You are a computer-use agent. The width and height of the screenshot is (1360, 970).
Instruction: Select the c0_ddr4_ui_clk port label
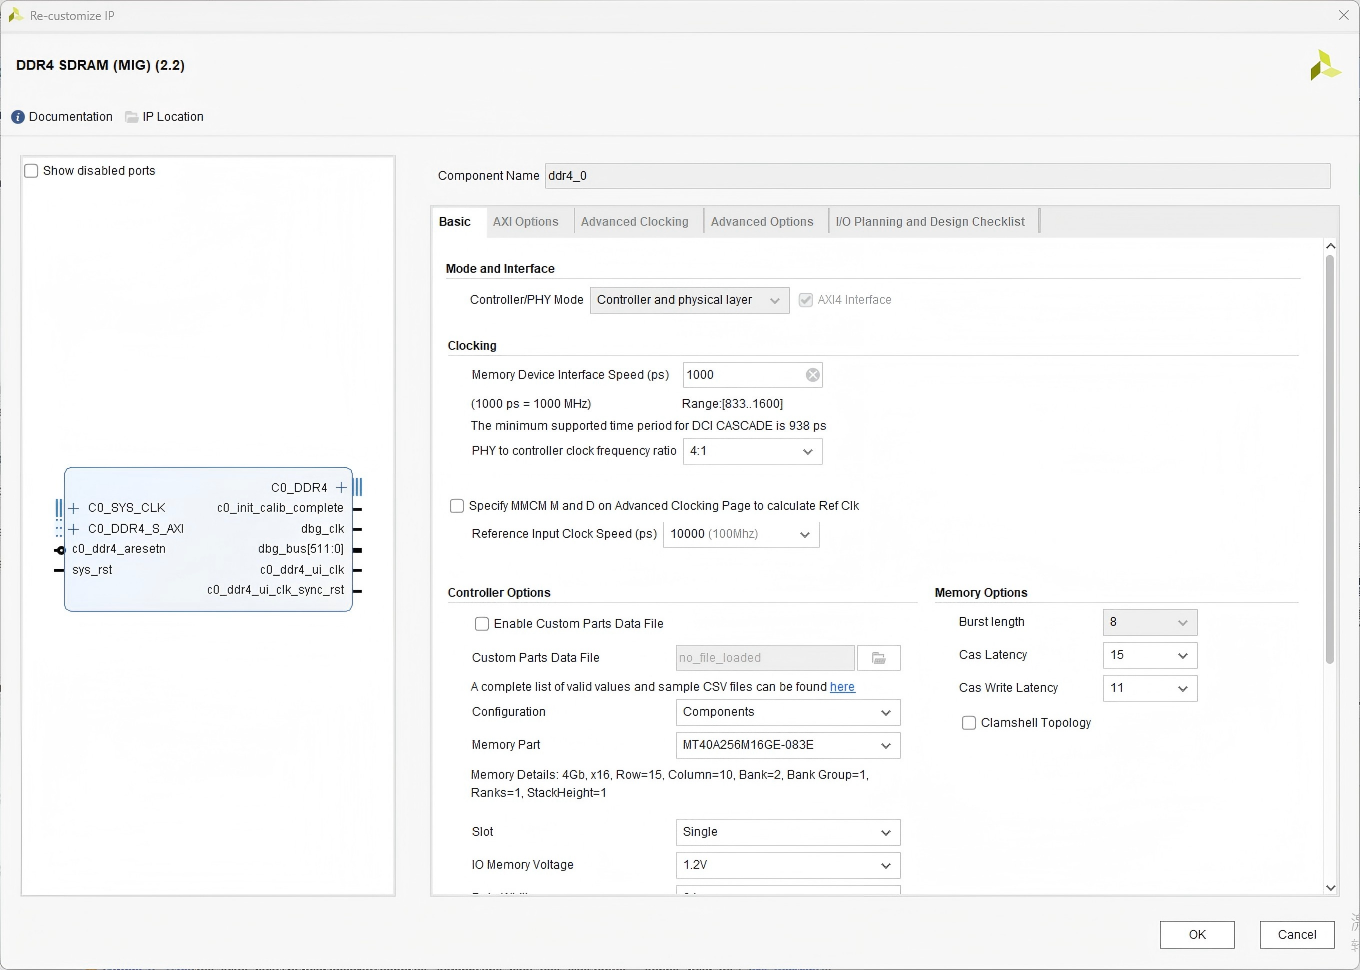coord(302,570)
